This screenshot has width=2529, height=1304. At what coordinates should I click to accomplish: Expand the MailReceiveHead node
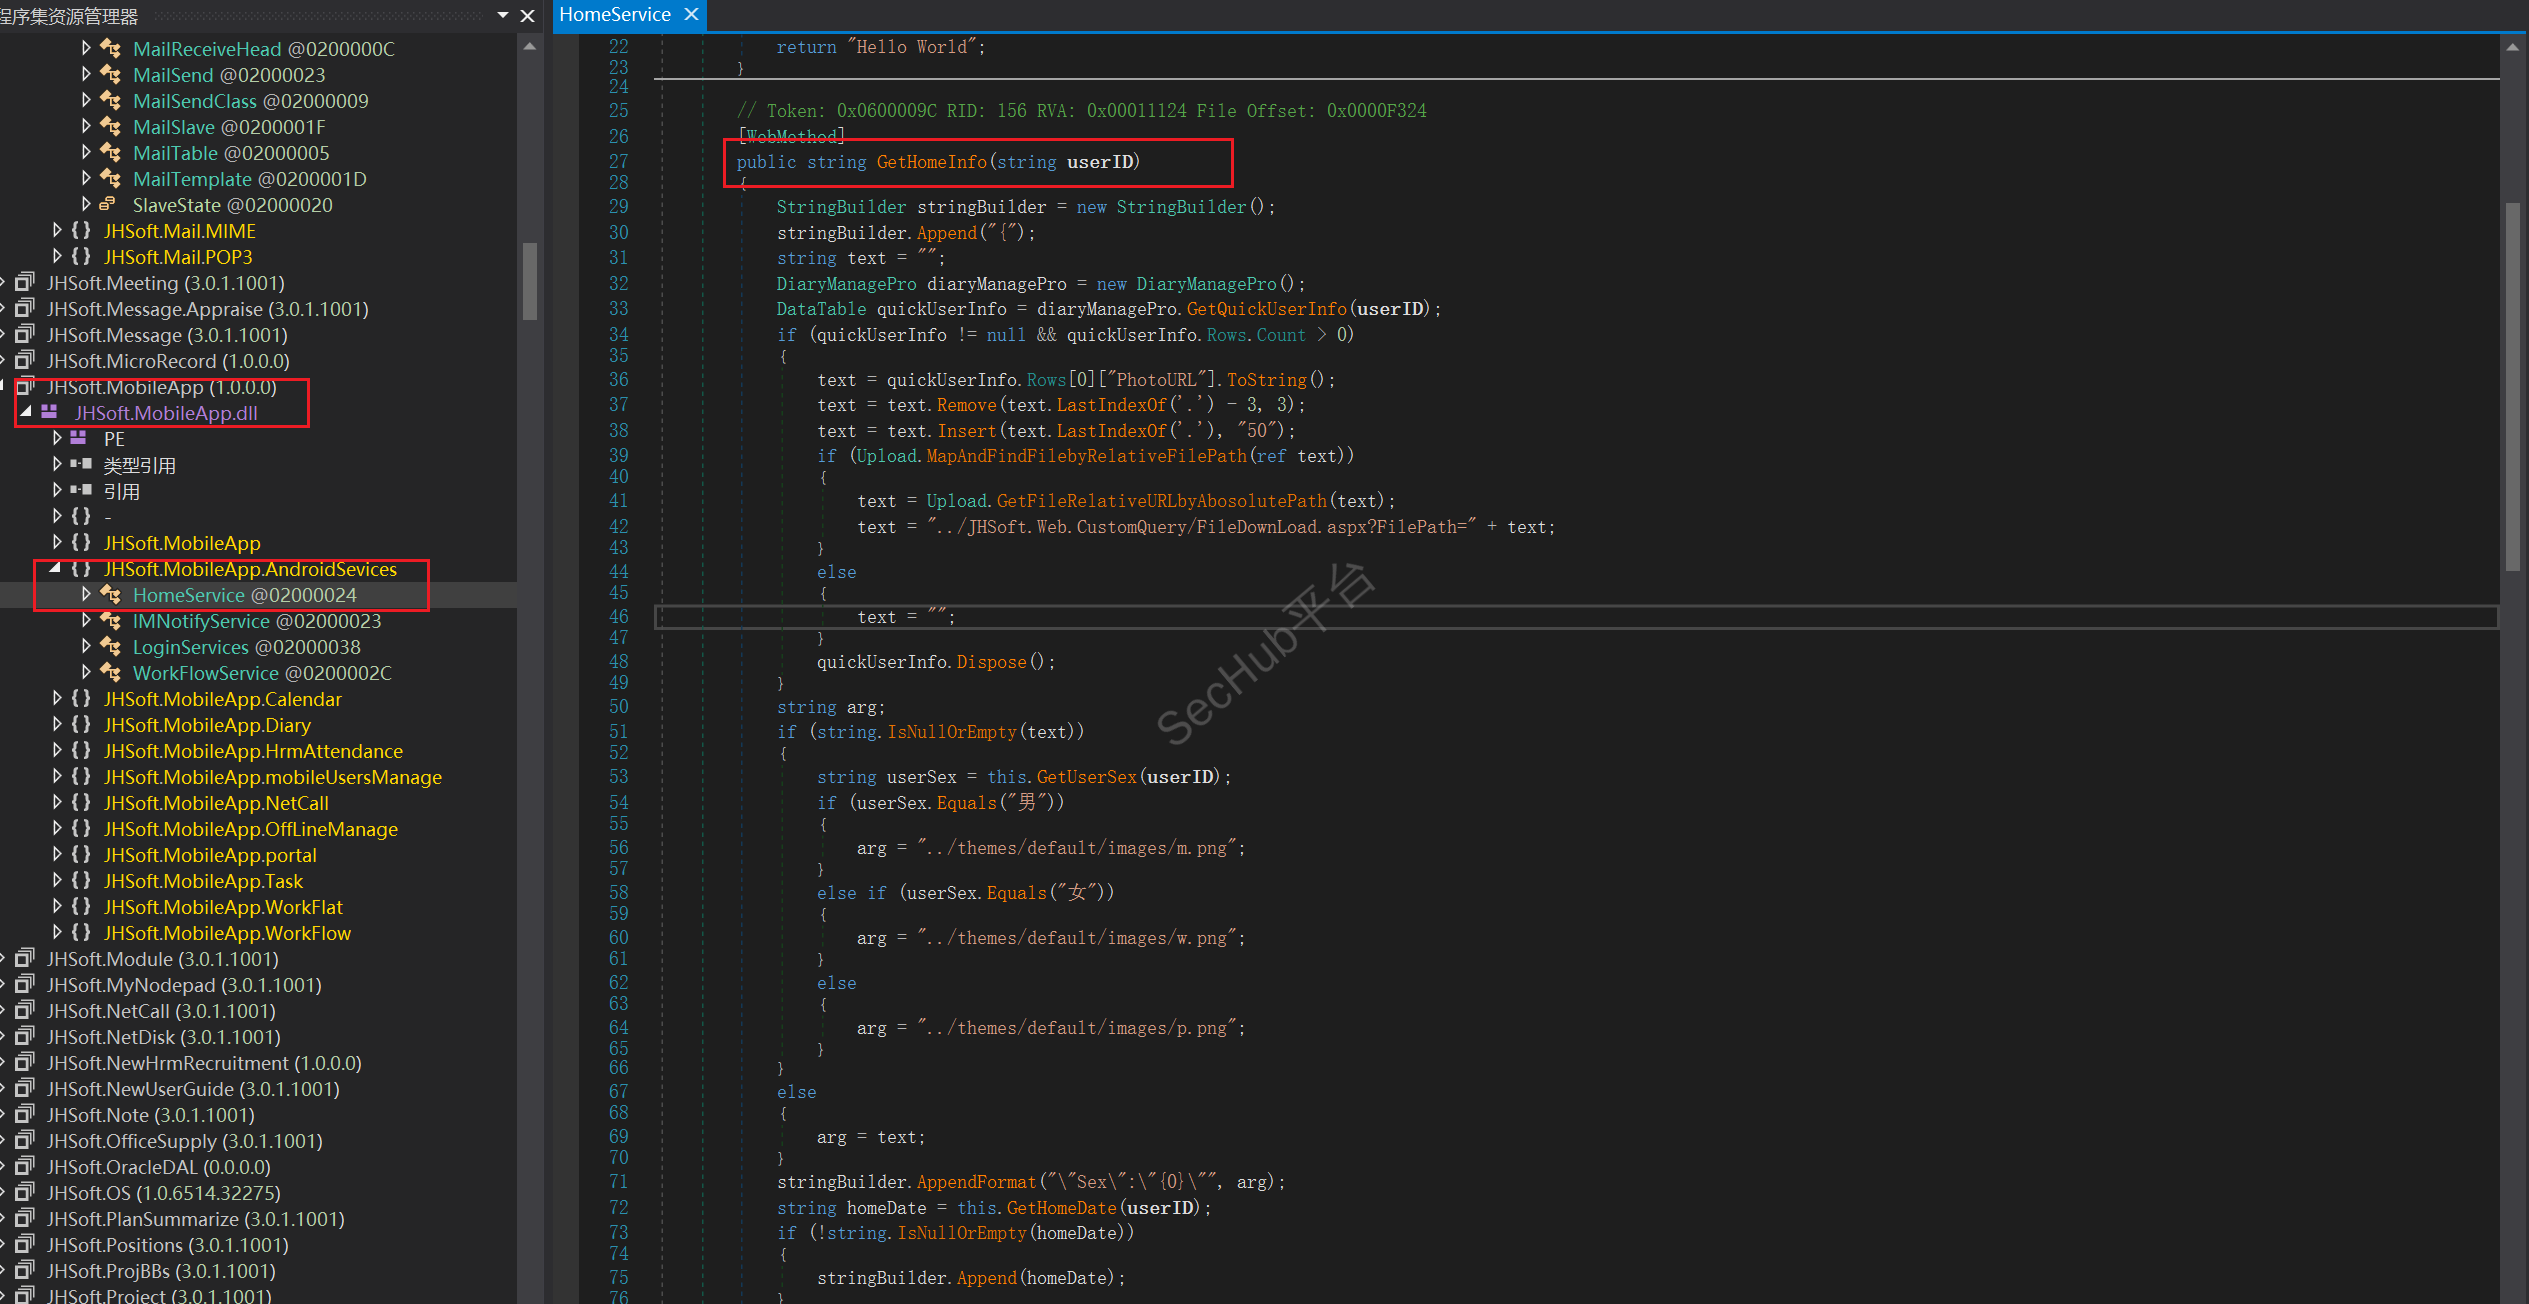(x=86, y=48)
